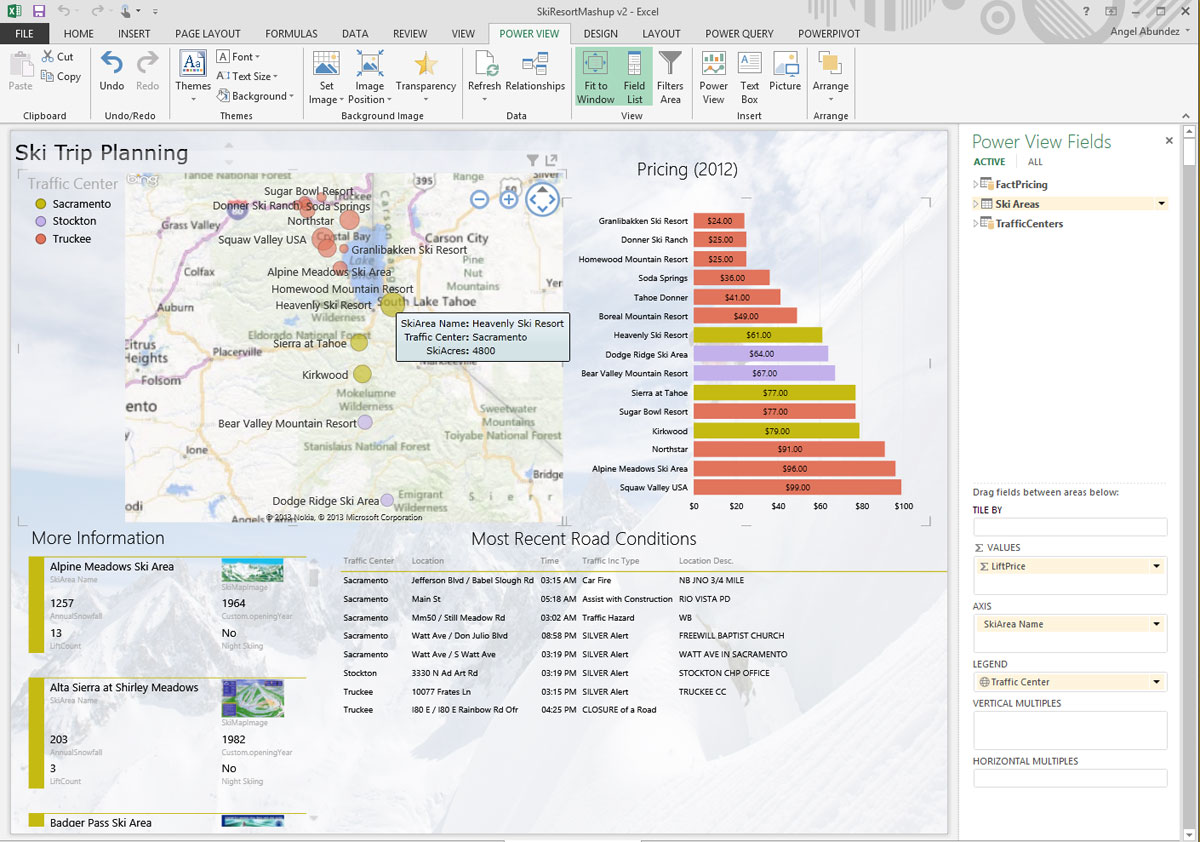The image size is (1200, 842).
Task: Expand the TrafficCenters table
Action: coord(977,224)
